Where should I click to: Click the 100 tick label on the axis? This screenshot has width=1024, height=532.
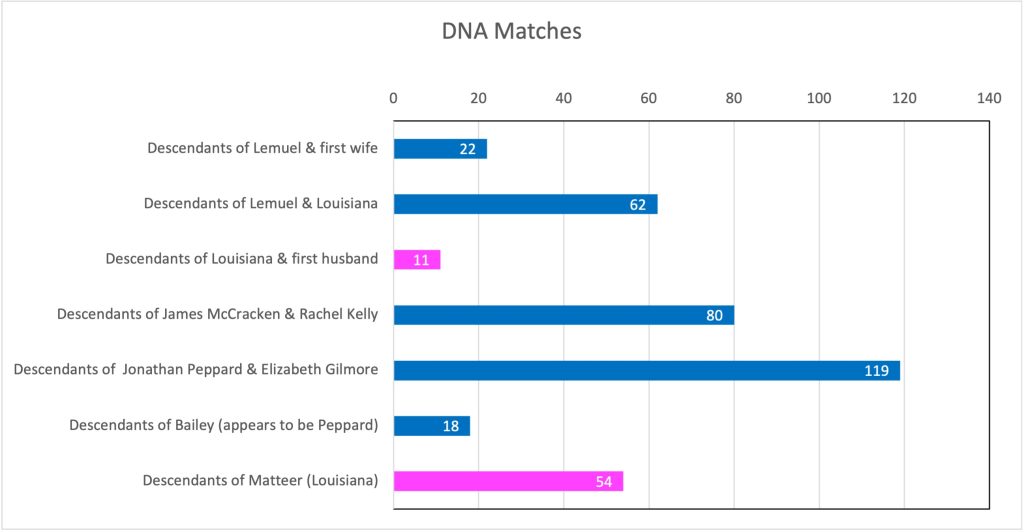tap(819, 98)
